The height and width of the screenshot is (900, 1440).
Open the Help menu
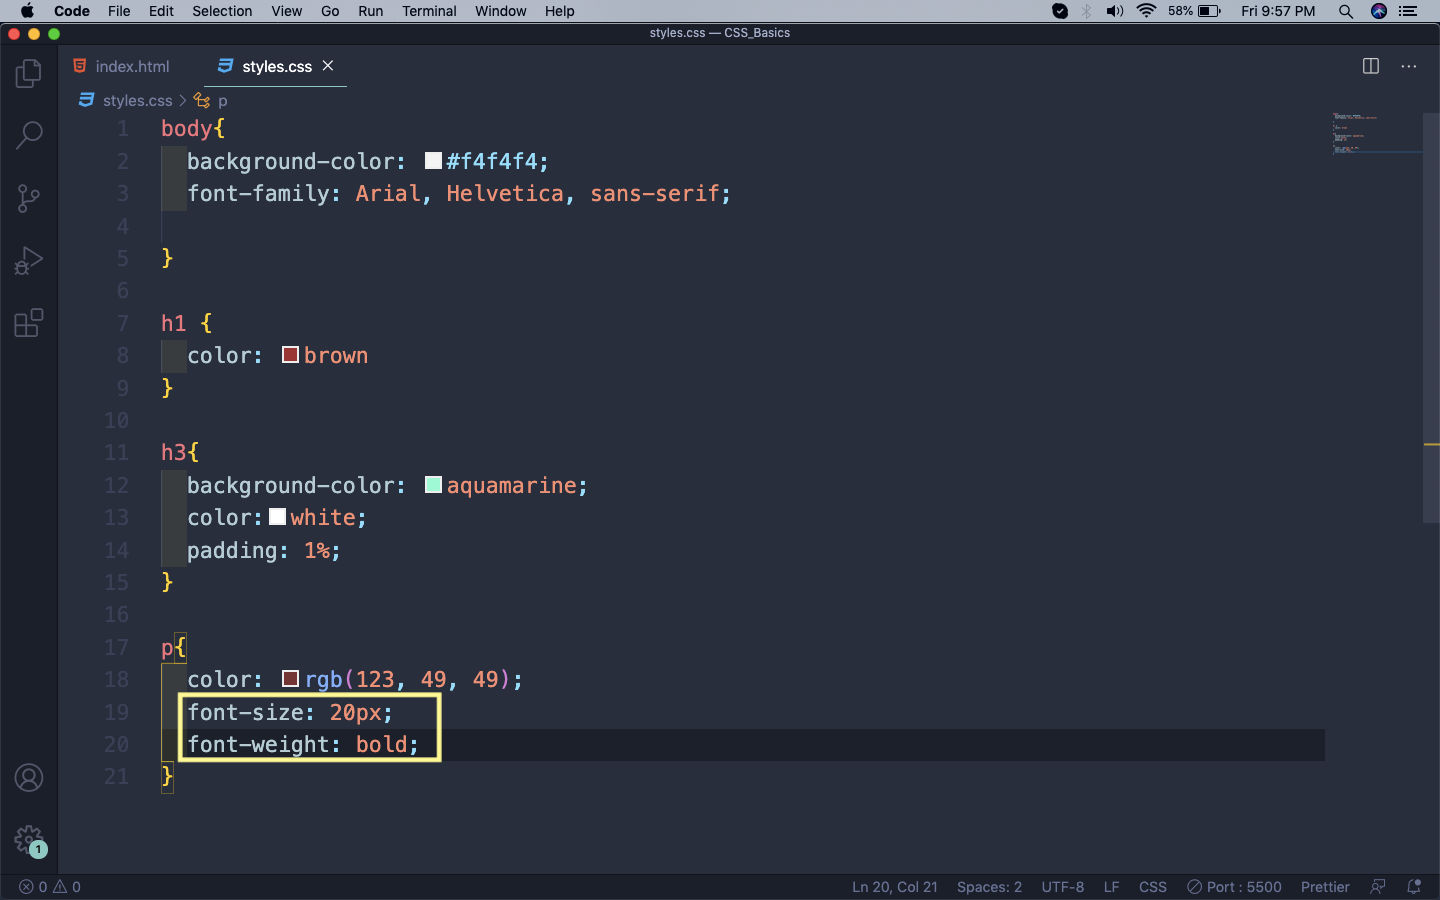pyautogui.click(x=560, y=11)
